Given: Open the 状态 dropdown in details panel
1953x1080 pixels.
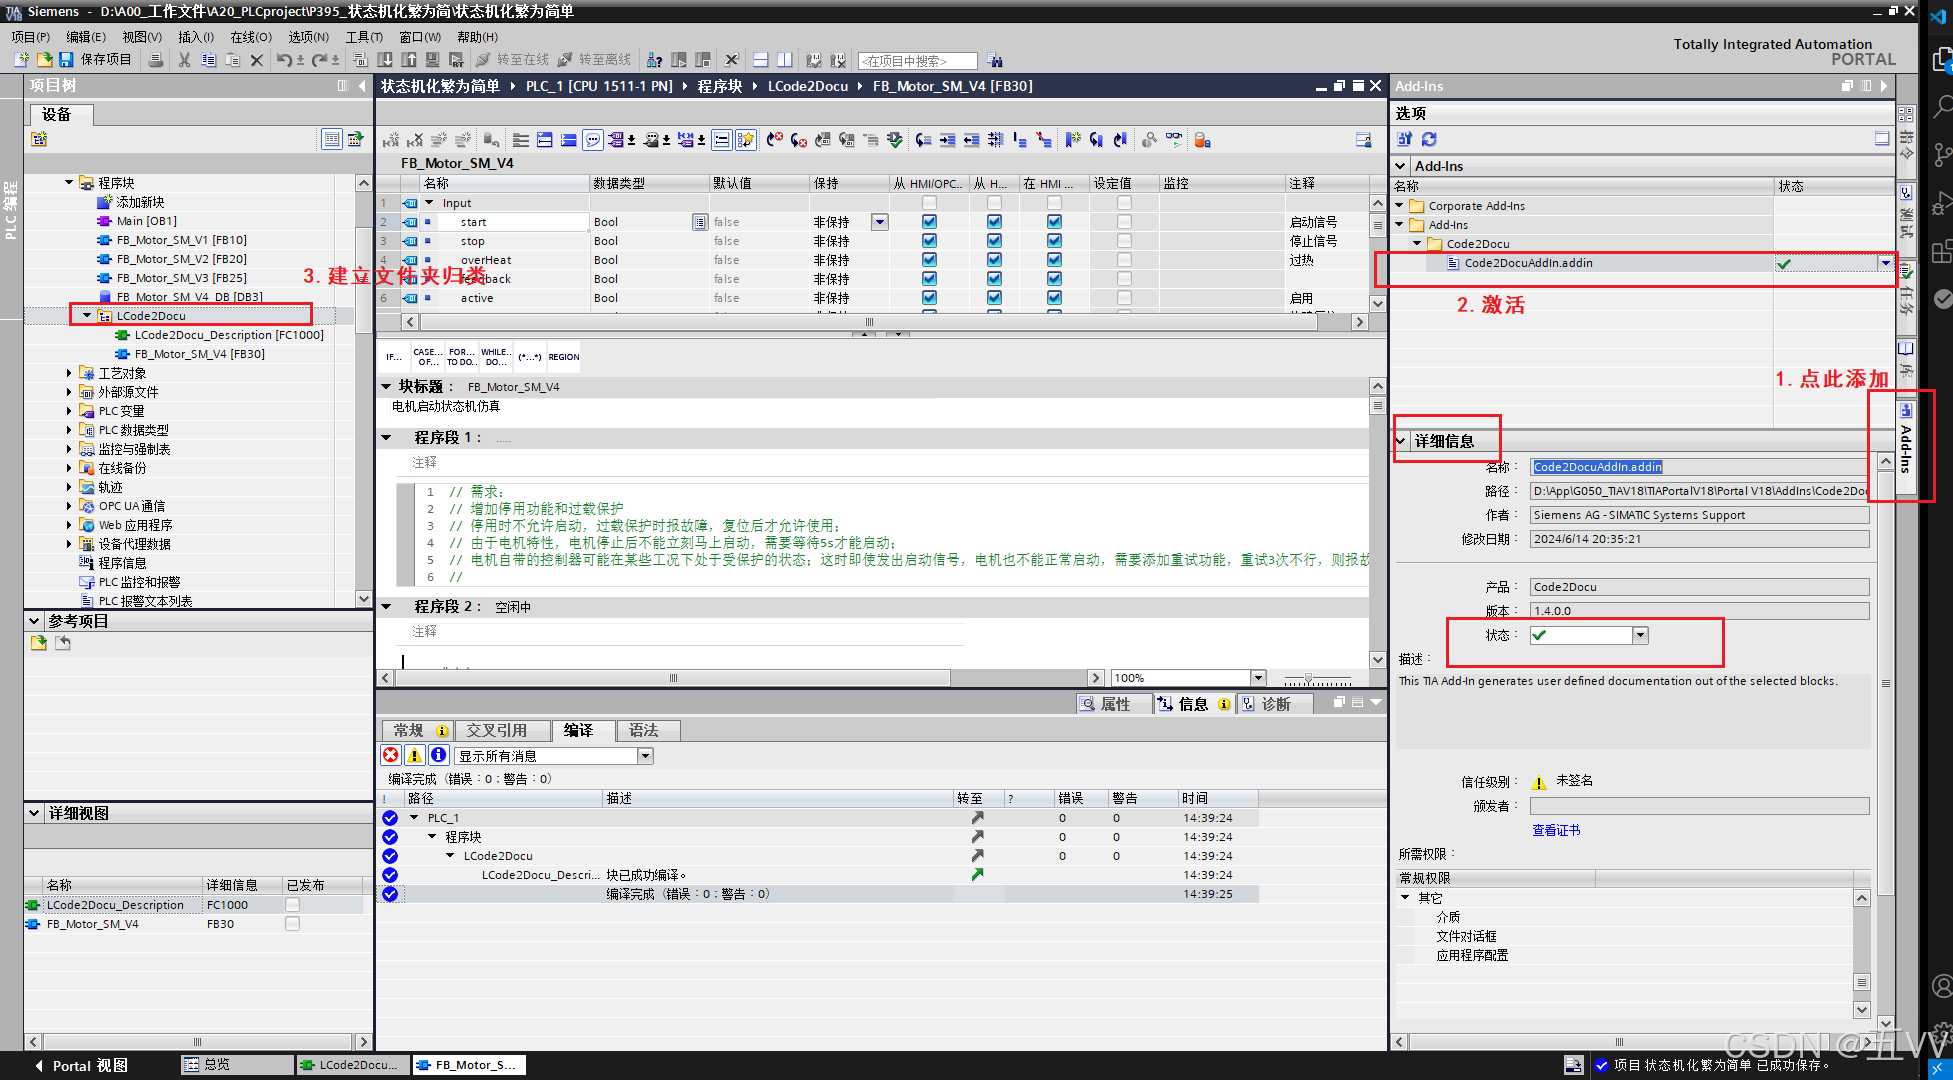Looking at the screenshot, I should (x=1640, y=635).
